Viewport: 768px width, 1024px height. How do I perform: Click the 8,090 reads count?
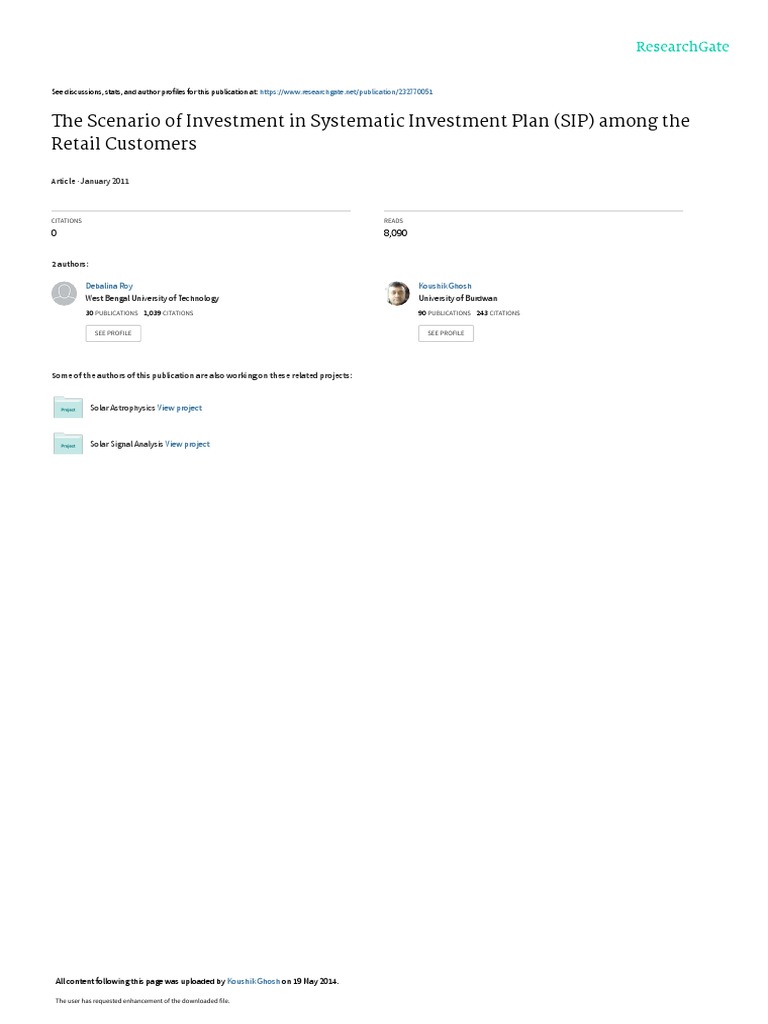[x=396, y=233]
